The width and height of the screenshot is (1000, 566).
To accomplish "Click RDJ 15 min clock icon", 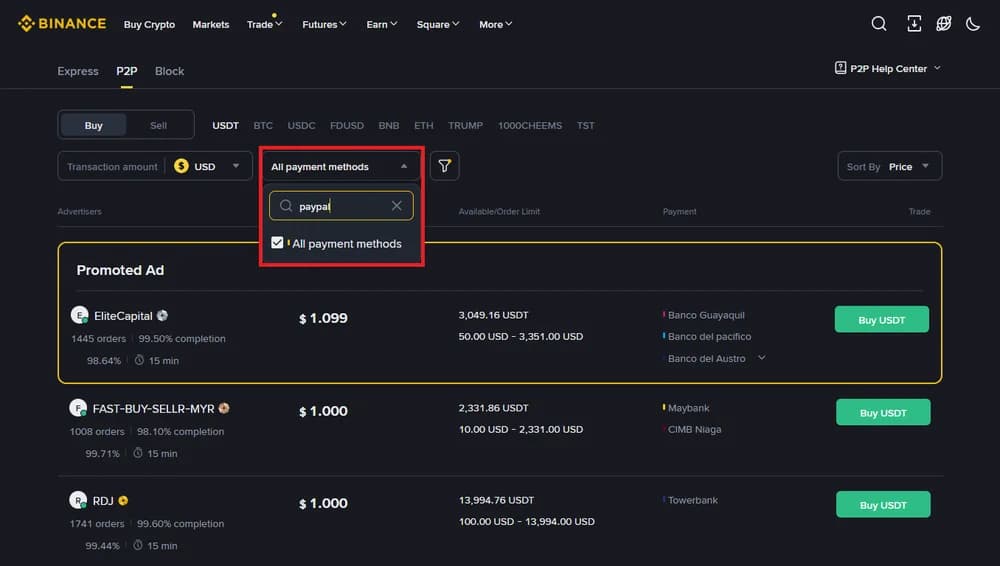I will 138,545.
